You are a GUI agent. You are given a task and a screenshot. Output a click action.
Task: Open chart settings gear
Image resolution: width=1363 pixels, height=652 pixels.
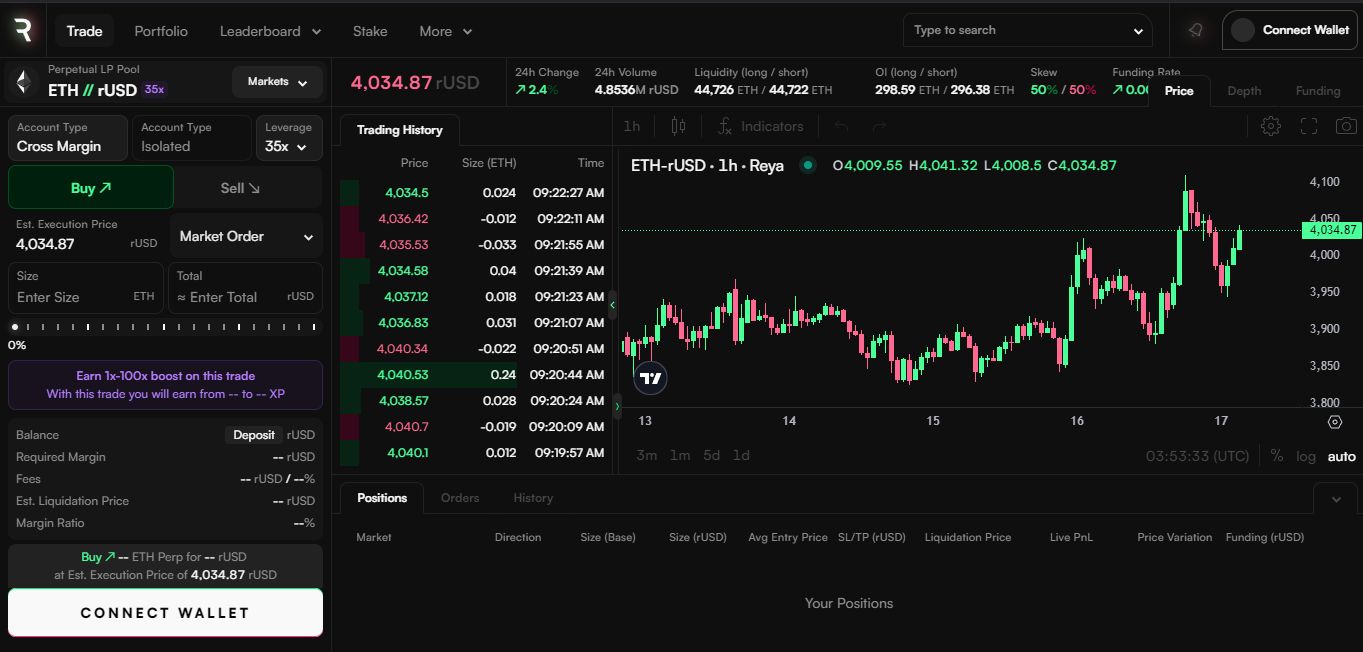[1270, 126]
